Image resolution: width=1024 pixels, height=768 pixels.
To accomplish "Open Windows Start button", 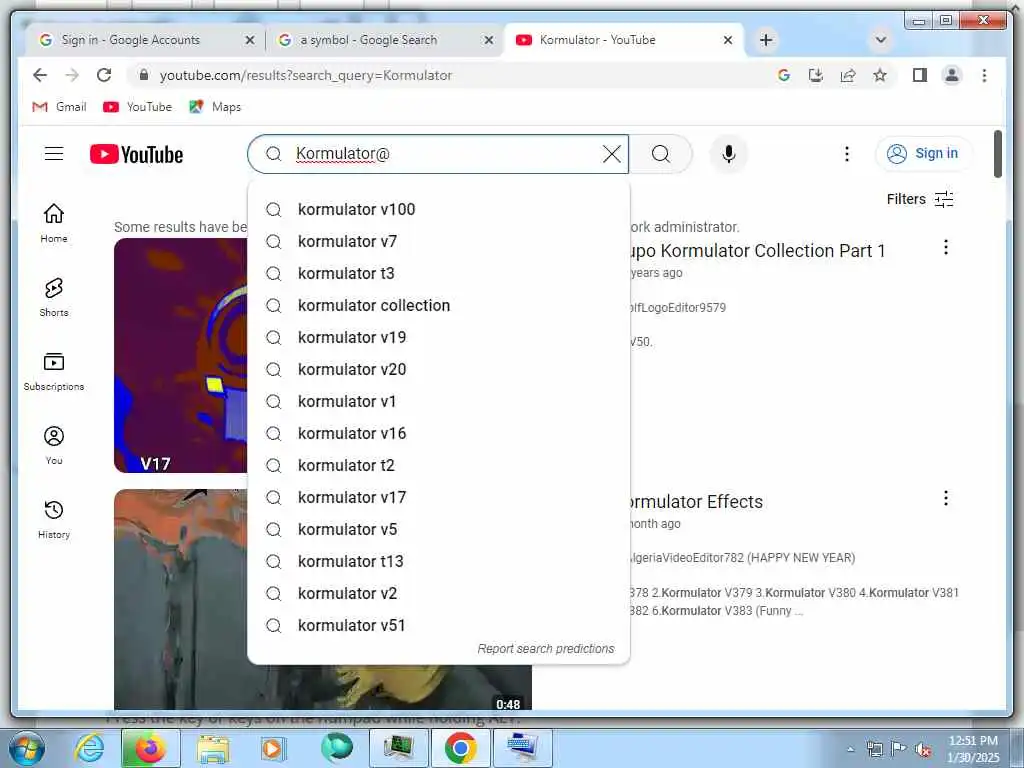I will click(x=27, y=748).
